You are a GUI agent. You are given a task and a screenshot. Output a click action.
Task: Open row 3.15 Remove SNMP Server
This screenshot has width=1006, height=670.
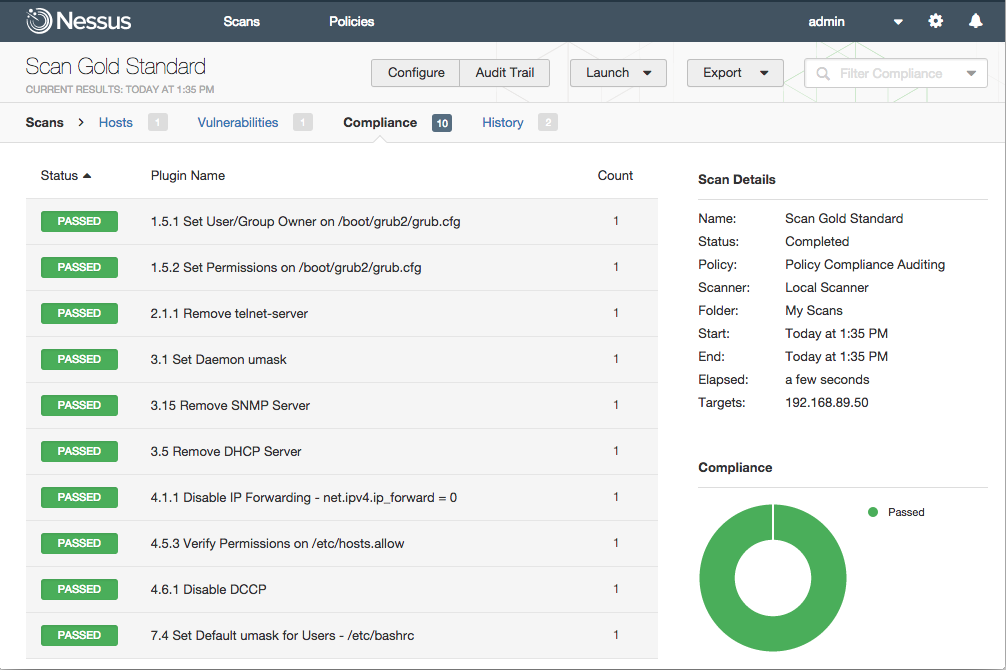(x=342, y=406)
